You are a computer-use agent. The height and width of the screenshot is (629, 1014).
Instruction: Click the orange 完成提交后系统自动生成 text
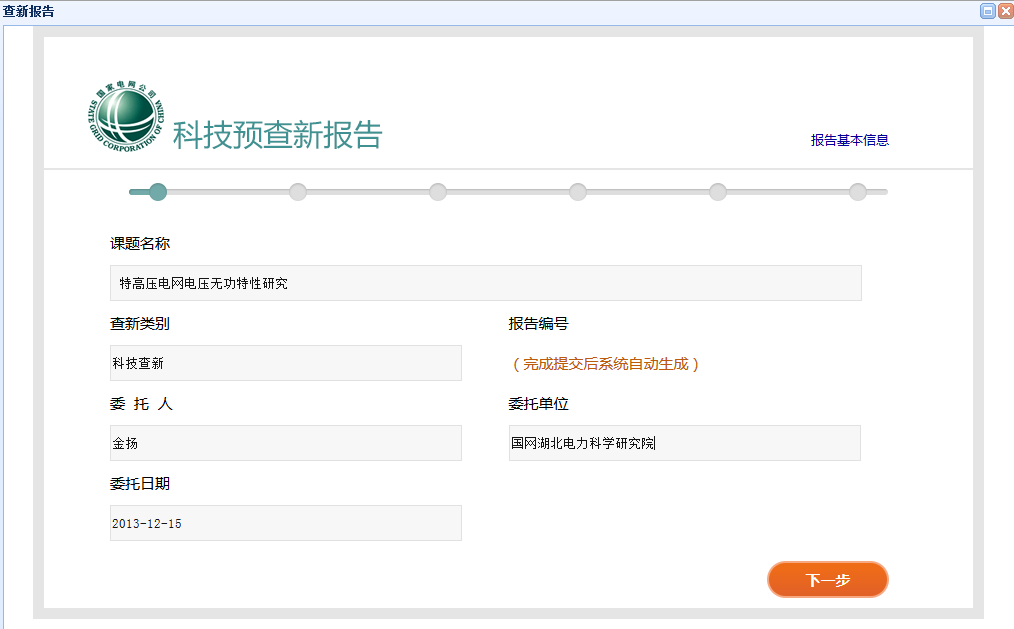click(x=605, y=364)
